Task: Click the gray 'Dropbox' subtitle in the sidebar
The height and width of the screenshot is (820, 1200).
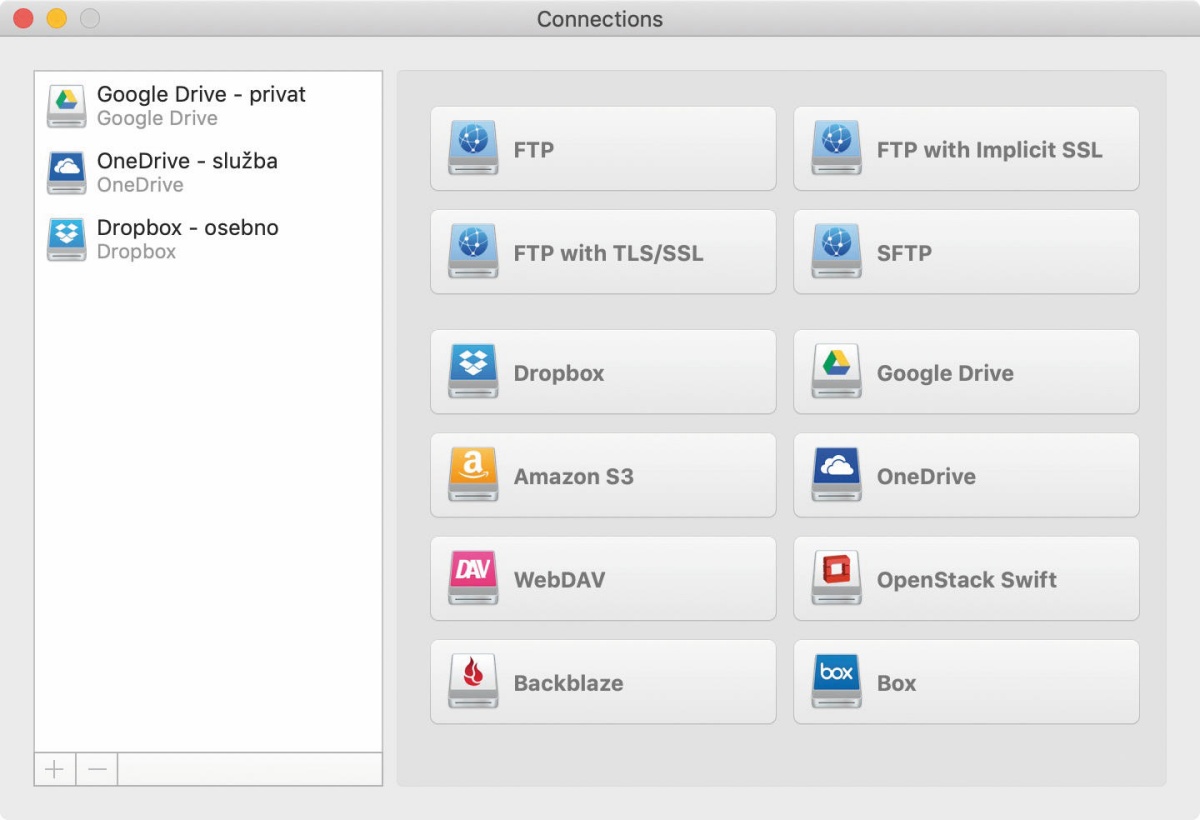Action: tap(136, 252)
